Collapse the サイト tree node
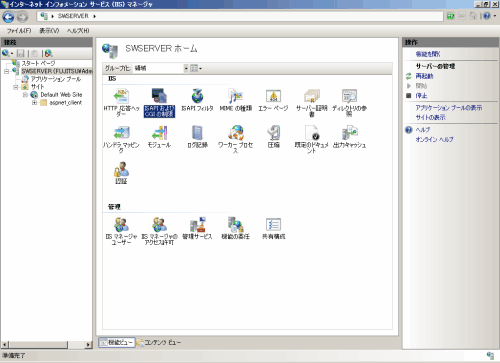The width and height of the screenshot is (500, 363). click(x=16, y=87)
